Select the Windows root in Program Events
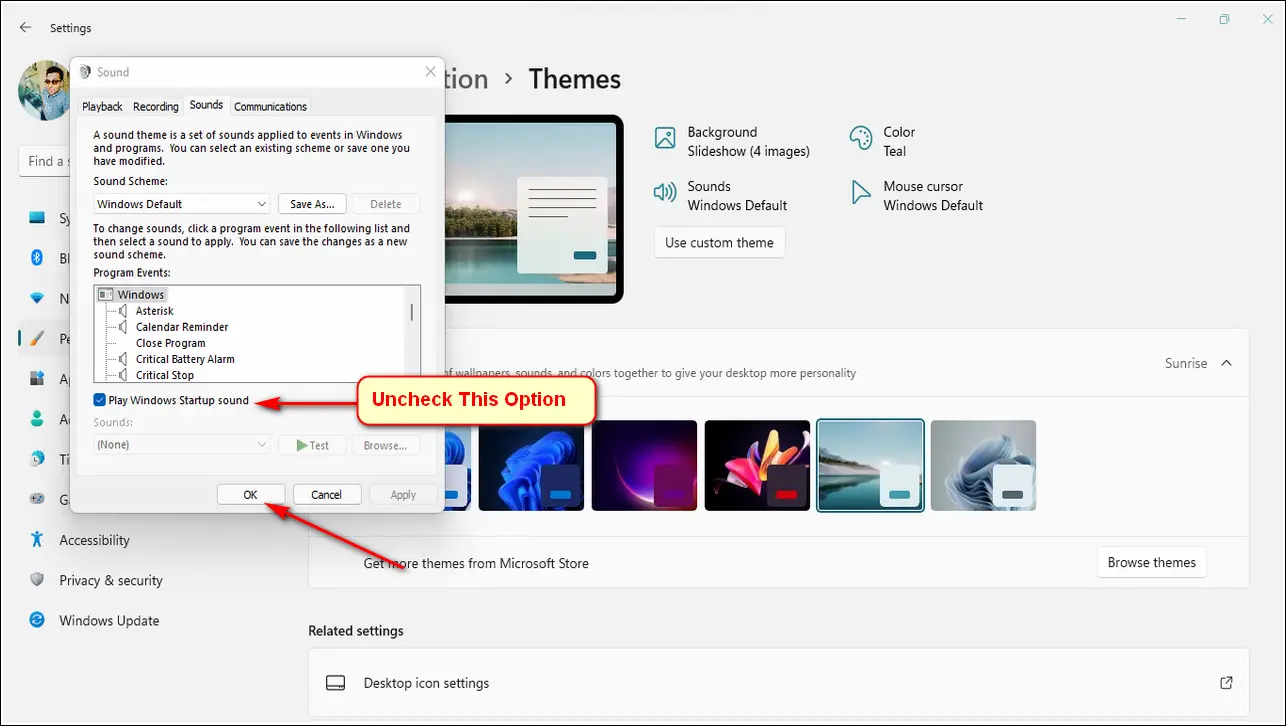Viewport: 1286px width, 726px height. [141, 295]
